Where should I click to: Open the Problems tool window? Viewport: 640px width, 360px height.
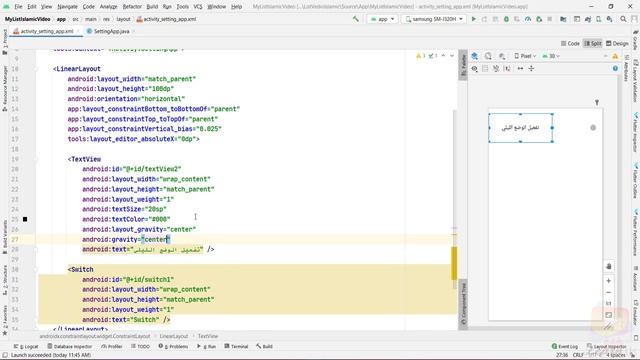173,347
